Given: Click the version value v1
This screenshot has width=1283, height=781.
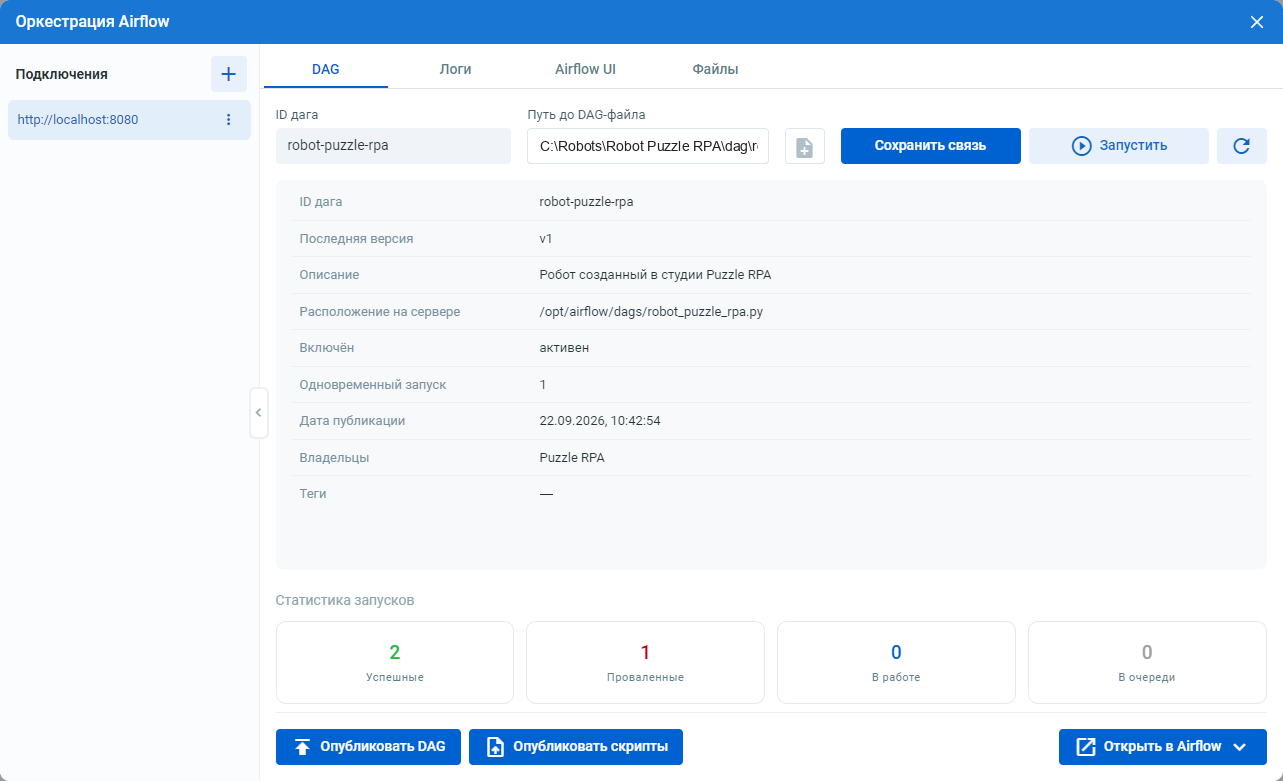Looking at the screenshot, I should (546, 239).
